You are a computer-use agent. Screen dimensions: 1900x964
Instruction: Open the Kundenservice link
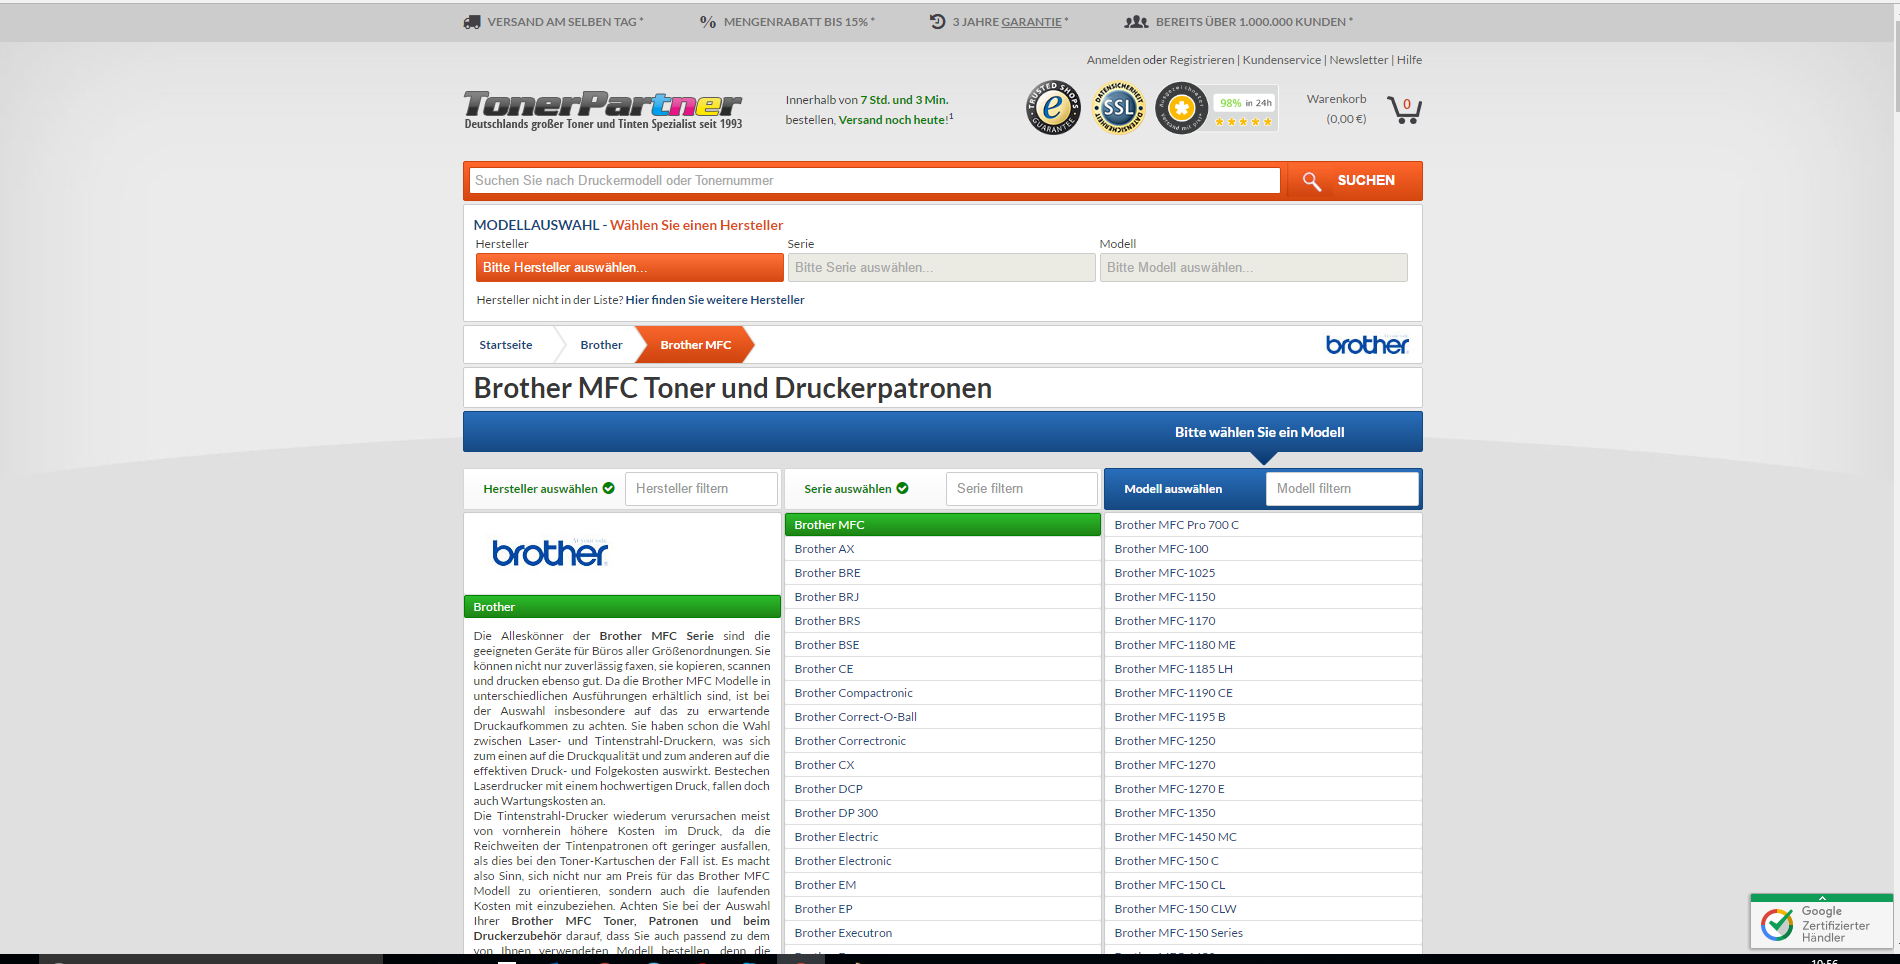point(1281,60)
